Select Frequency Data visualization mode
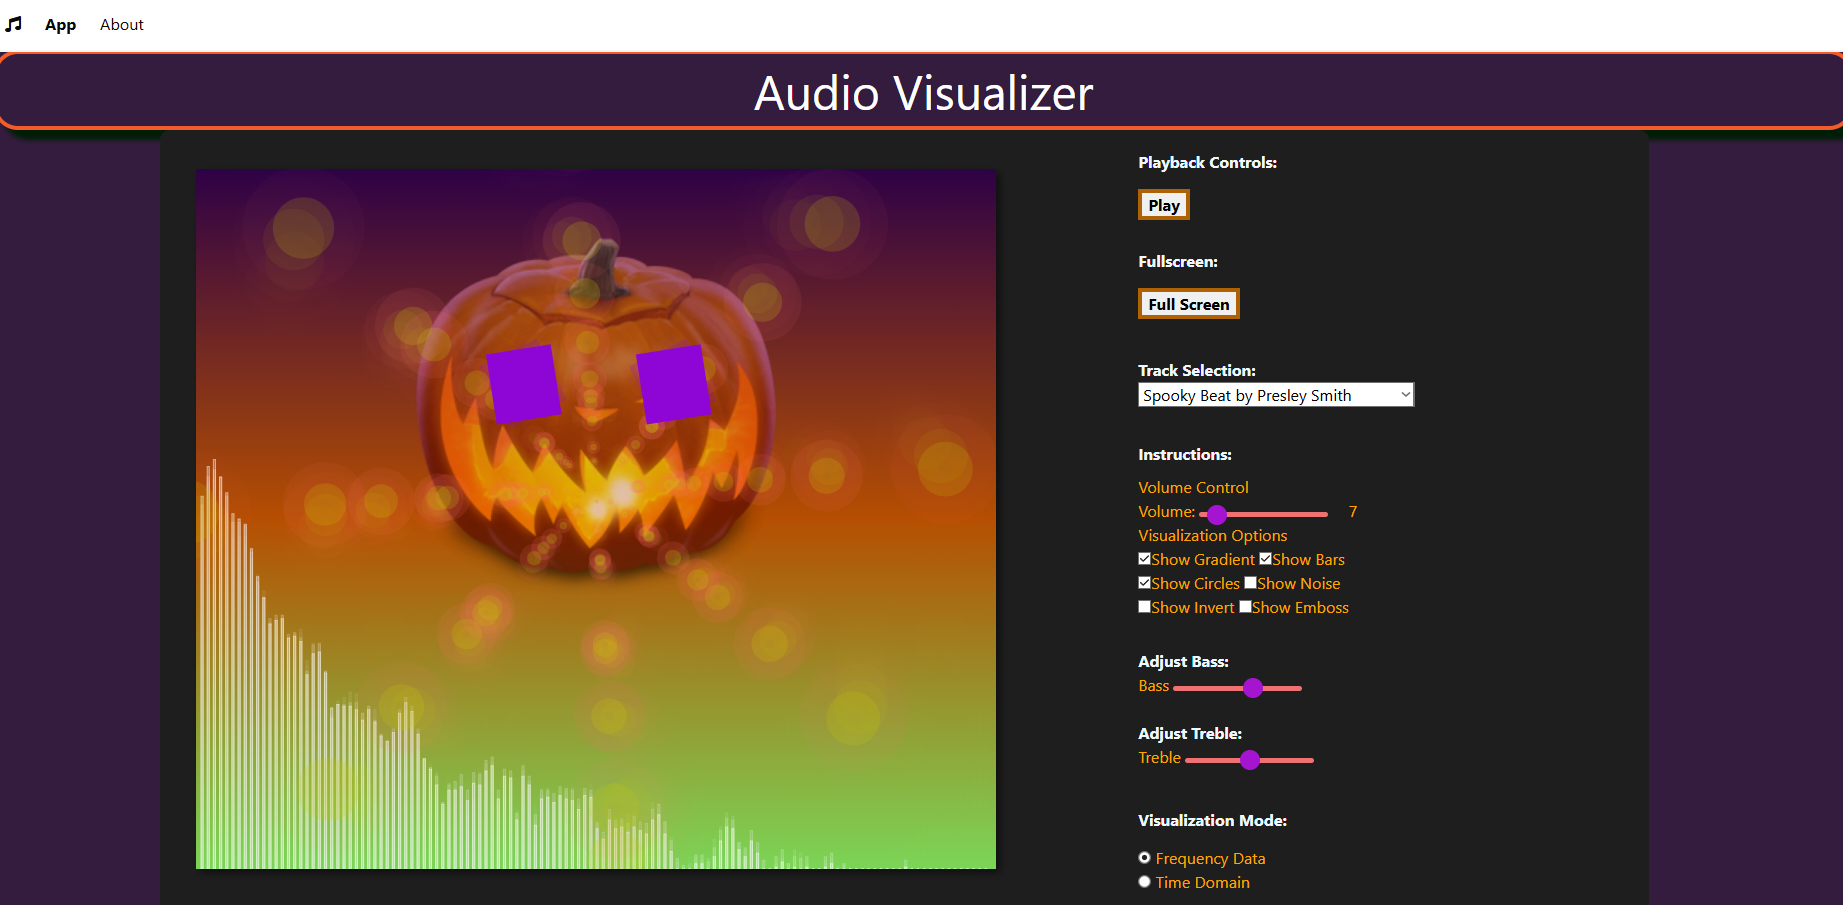The width and height of the screenshot is (1843, 905). [x=1144, y=857]
